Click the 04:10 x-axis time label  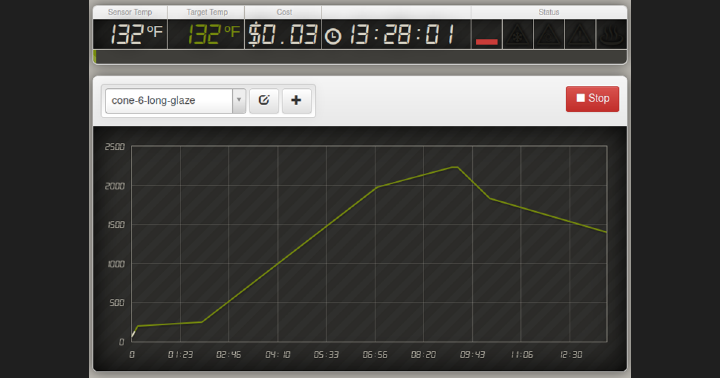[x=278, y=355]
